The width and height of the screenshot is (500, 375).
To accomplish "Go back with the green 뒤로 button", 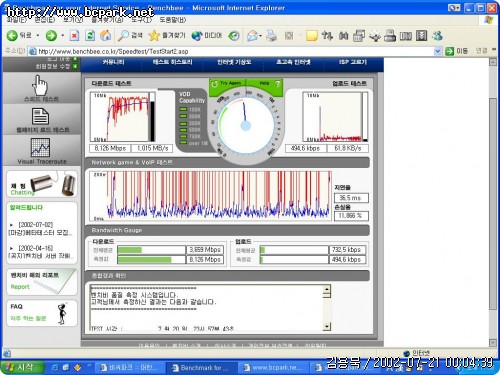I will click(19, 35).
